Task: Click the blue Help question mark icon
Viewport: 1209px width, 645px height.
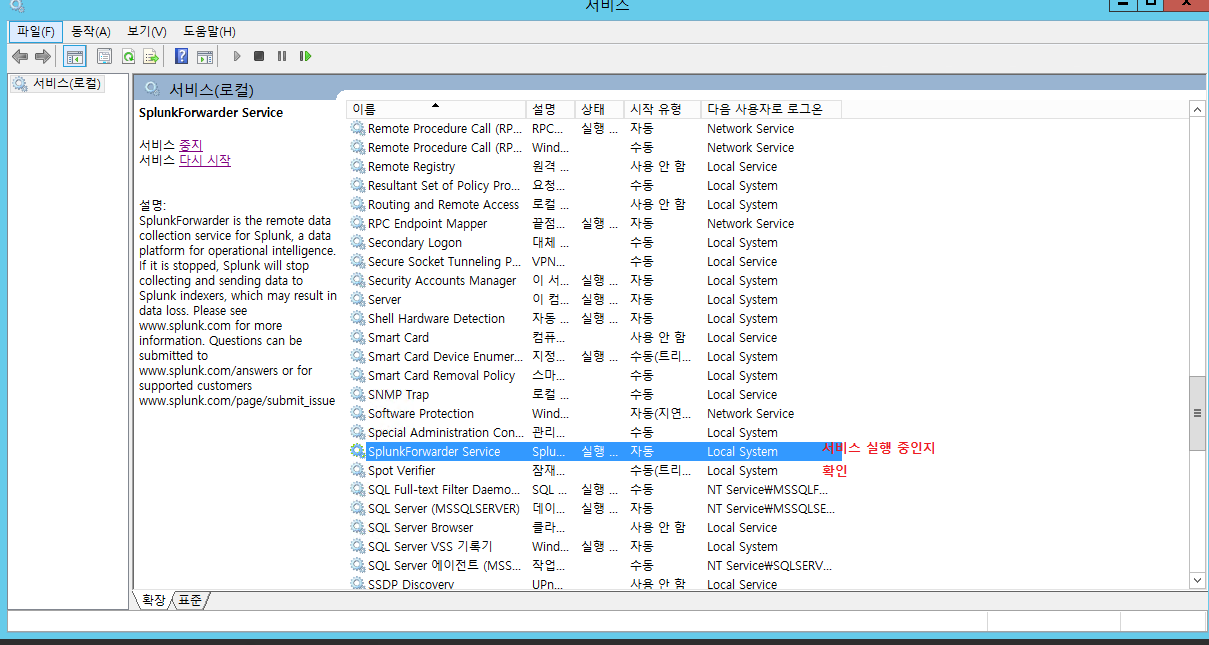Action: [x=182, y=56]
